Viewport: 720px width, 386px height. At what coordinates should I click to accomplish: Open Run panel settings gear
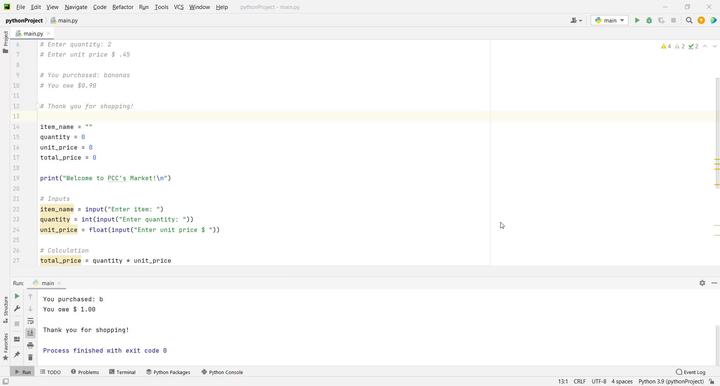pyautogui.click(x=702, y=283)
